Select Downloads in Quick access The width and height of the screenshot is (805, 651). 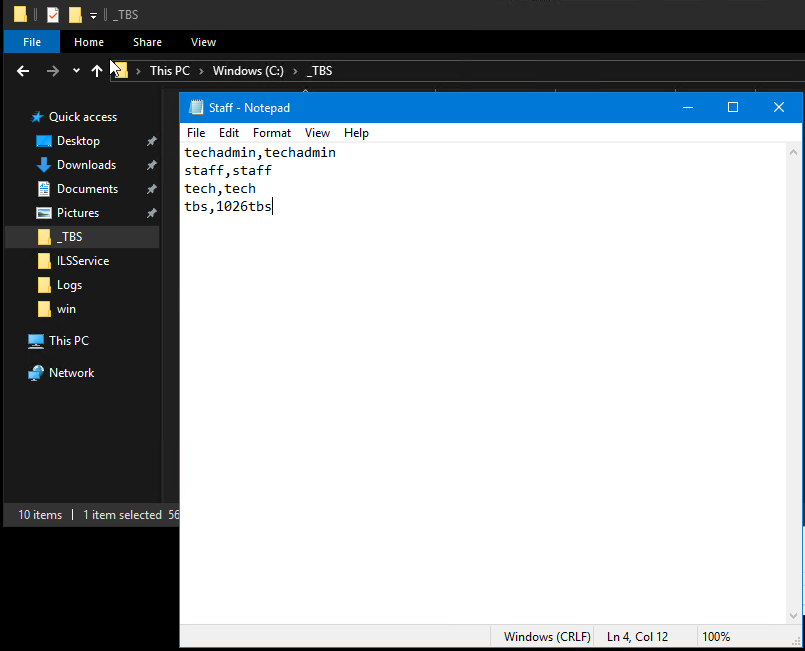[86, 165]
